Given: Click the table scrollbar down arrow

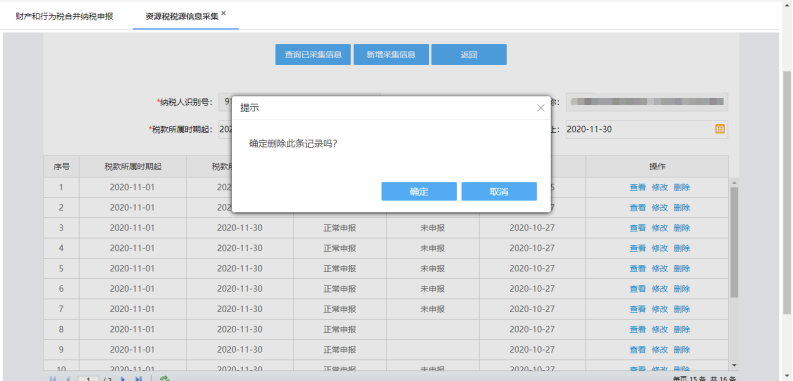Looking at the screenshot, I should [734, 365].
